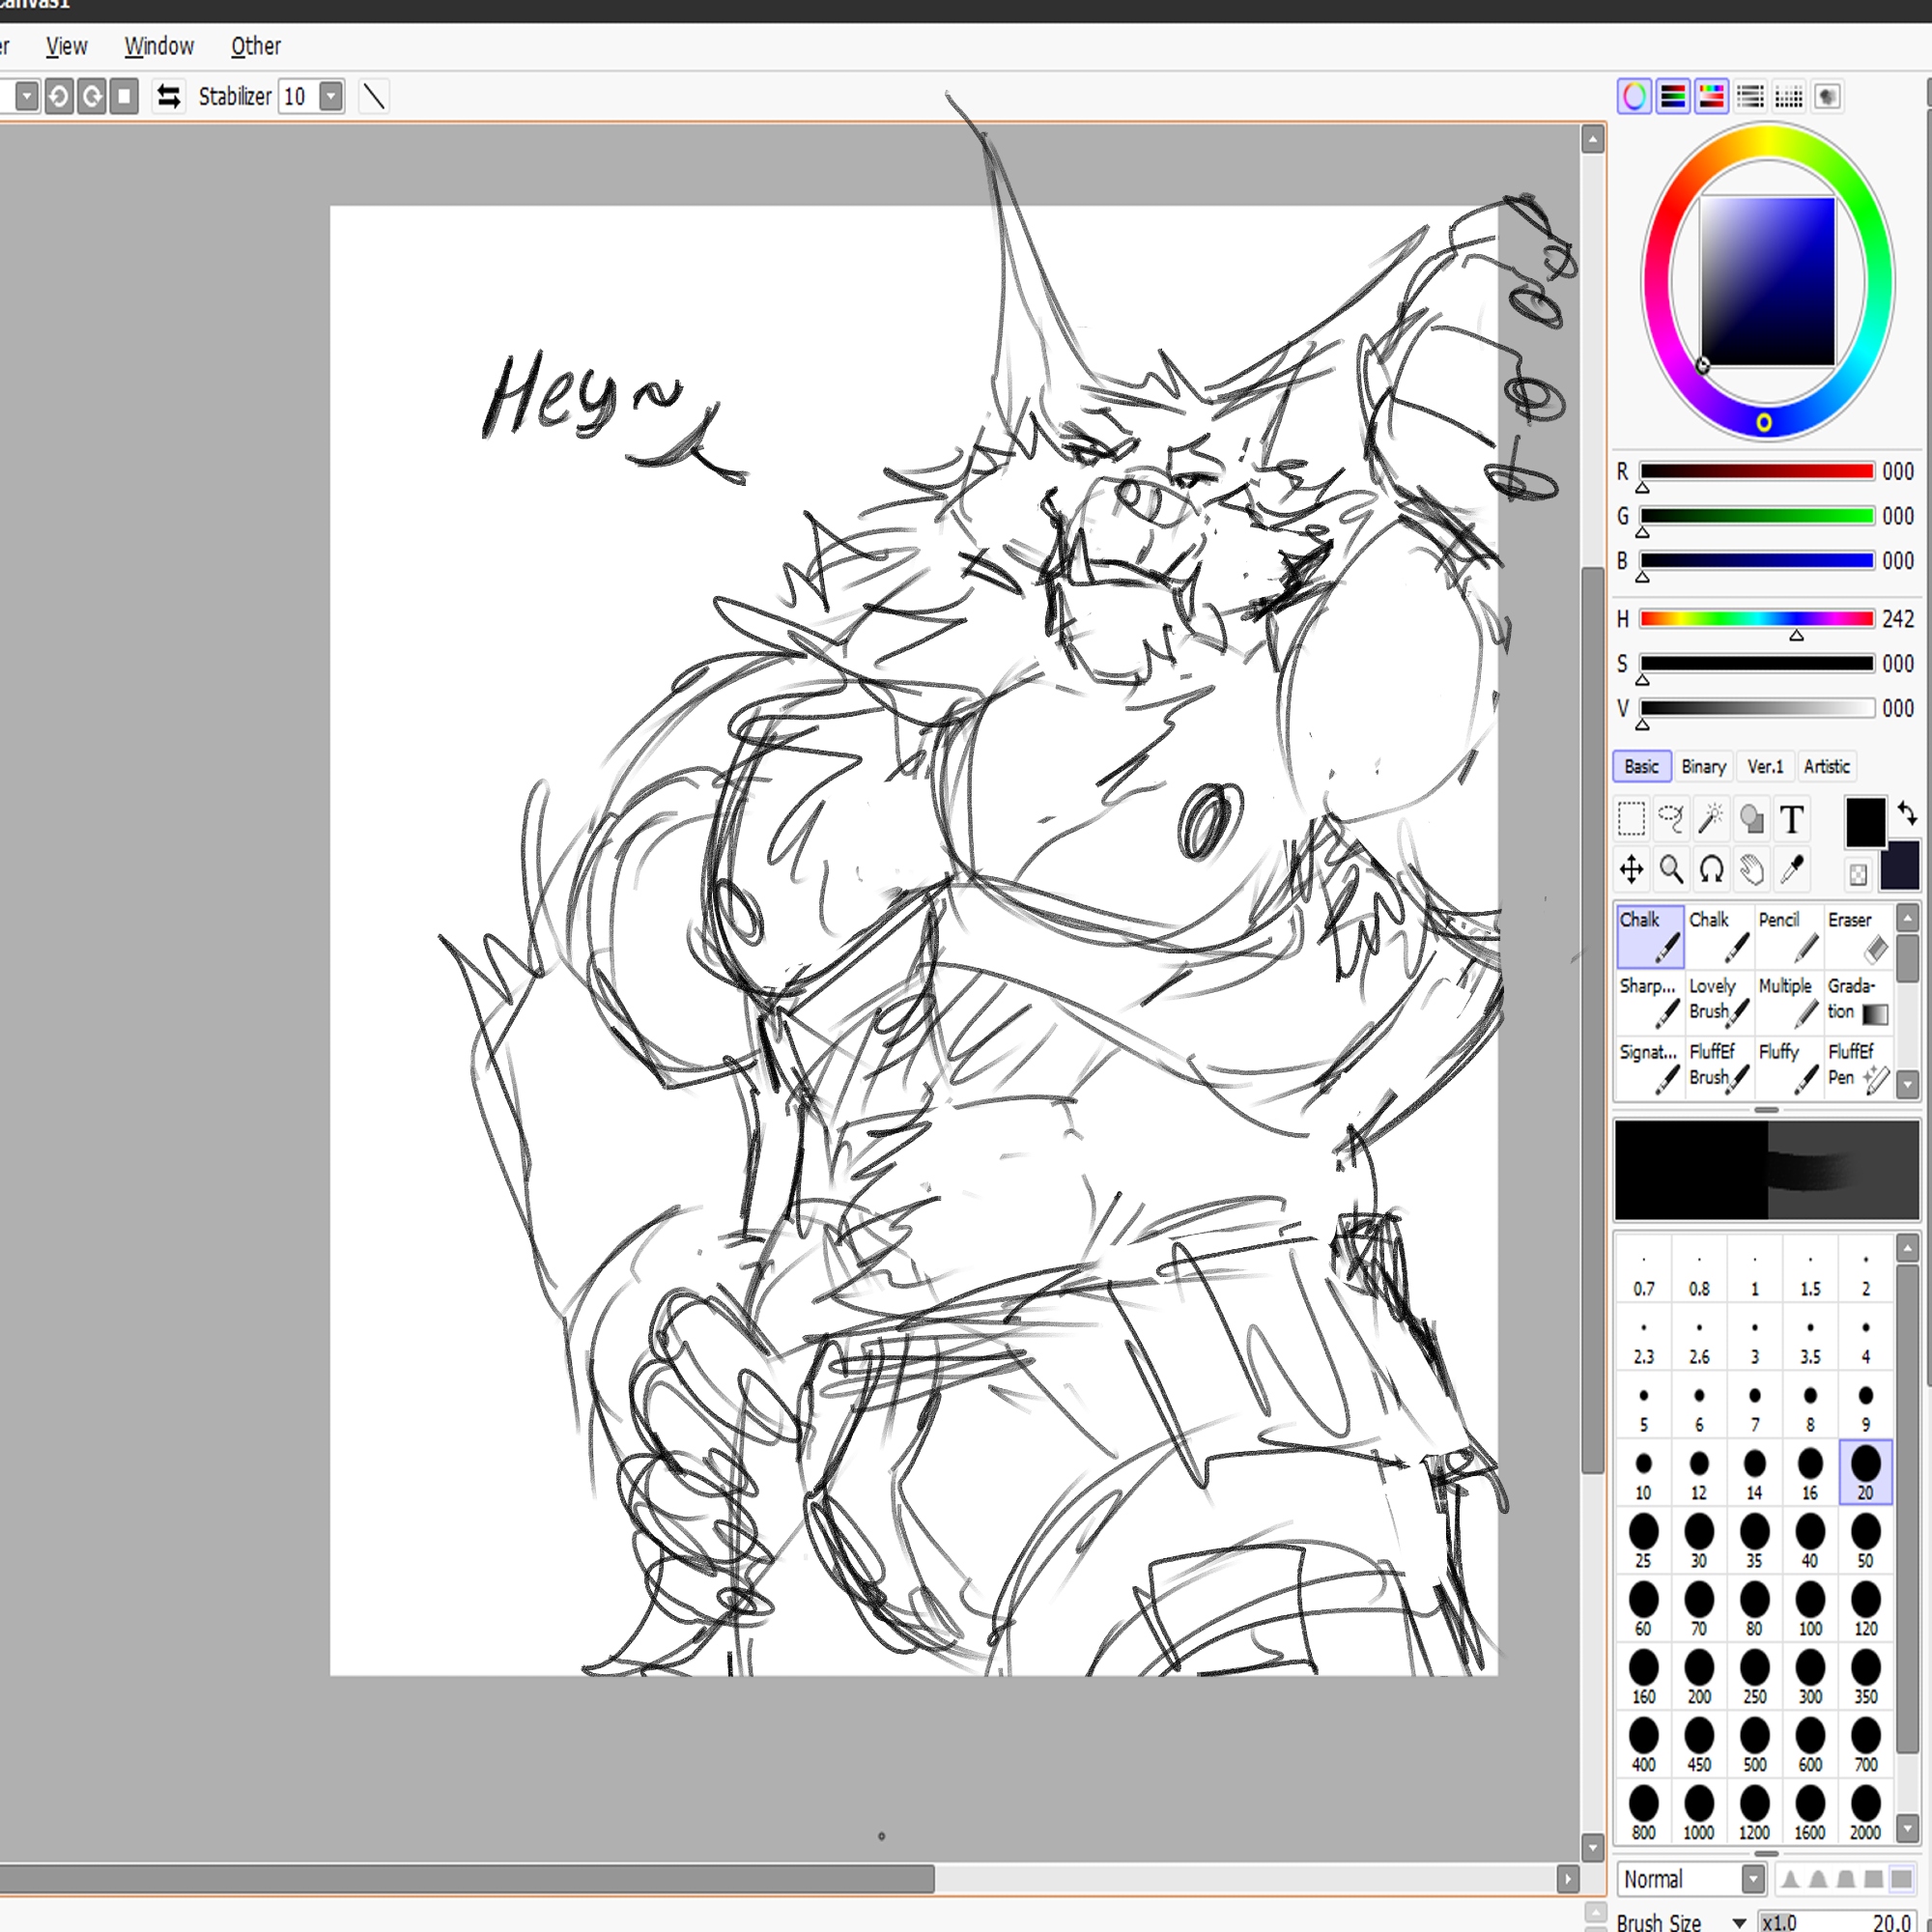The height and width of the screenshot is (1932, 1932).
Task: Click the dark navy background color swatch
Action: [1899, 866]
